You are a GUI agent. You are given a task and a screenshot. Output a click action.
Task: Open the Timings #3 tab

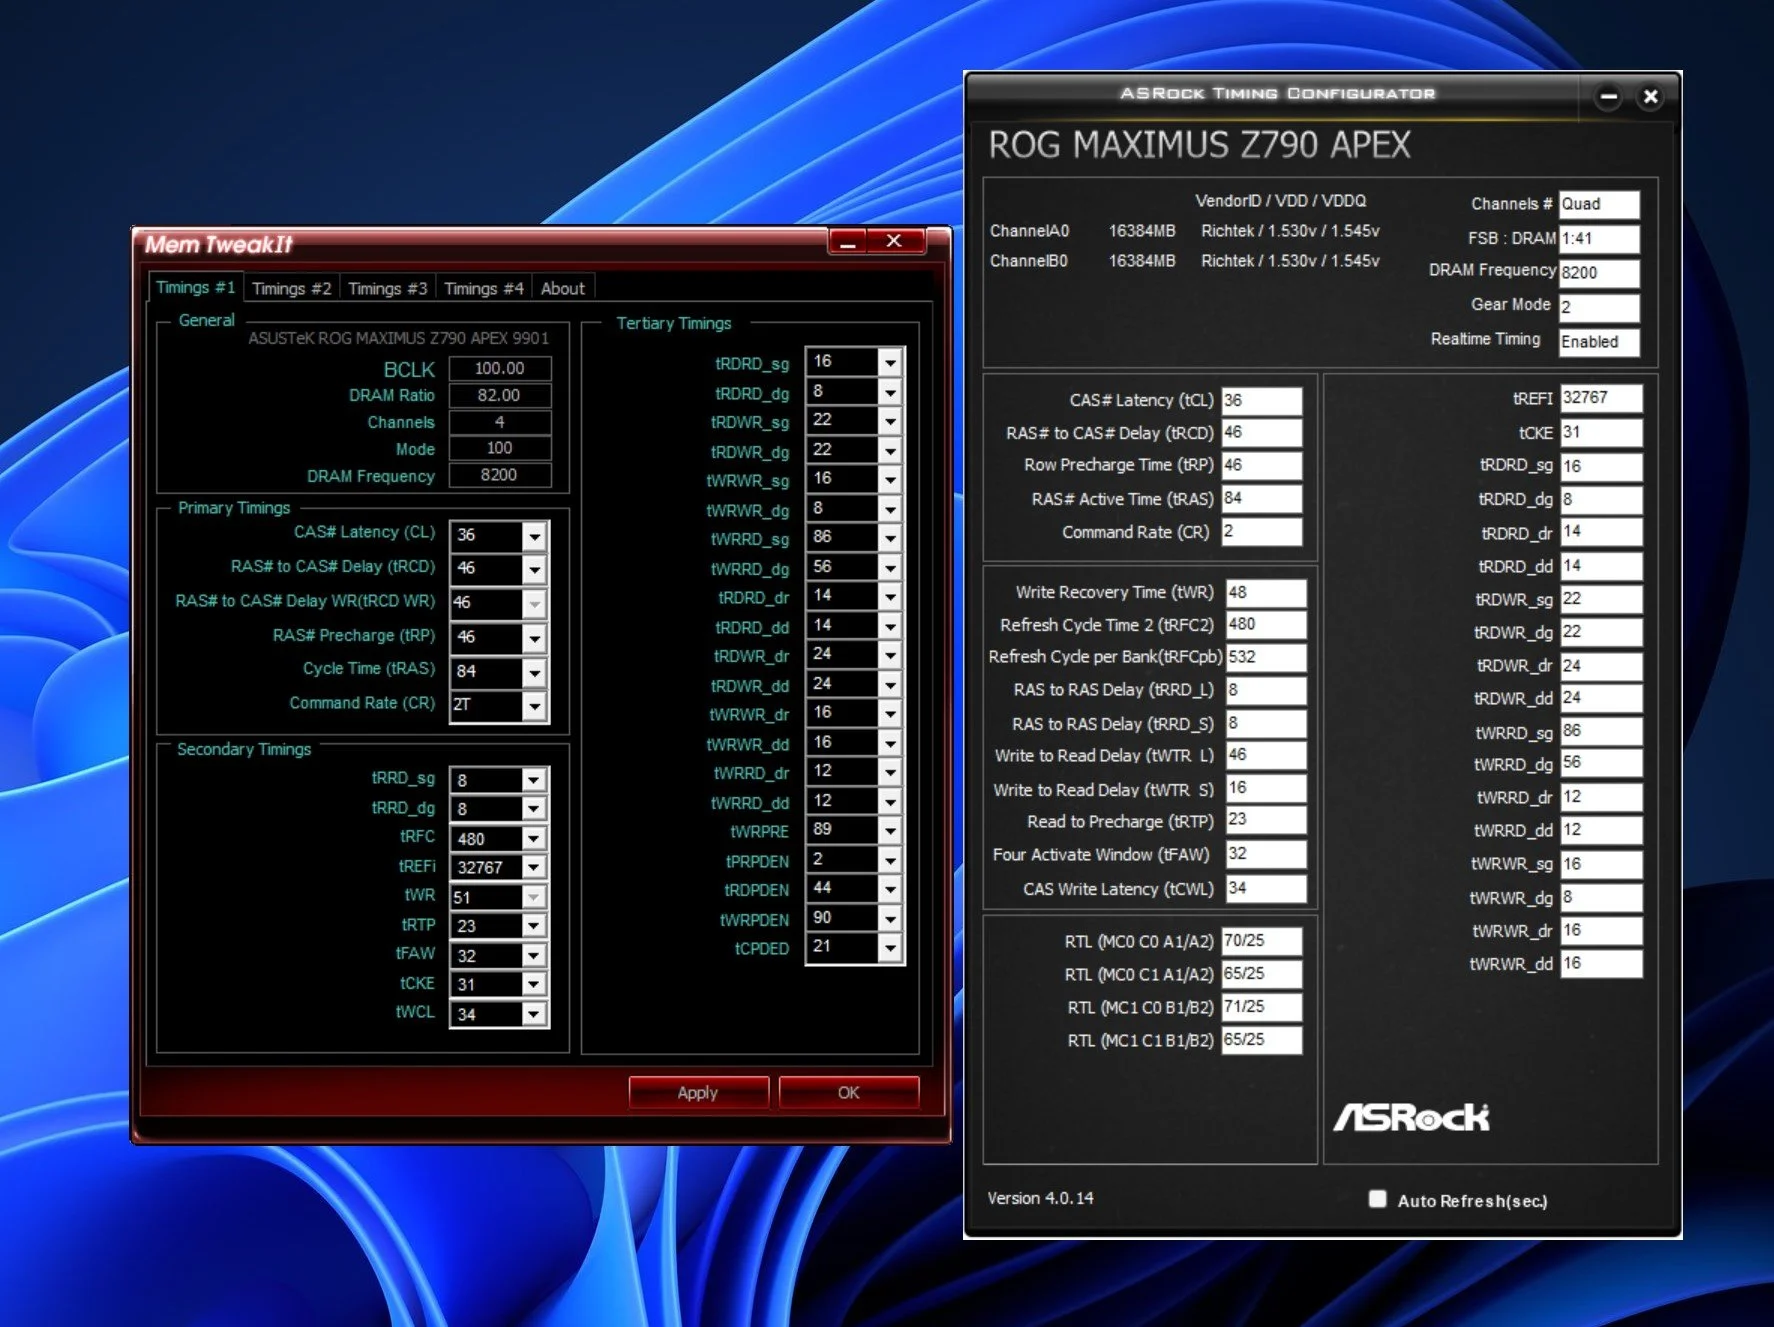[387, 288]
